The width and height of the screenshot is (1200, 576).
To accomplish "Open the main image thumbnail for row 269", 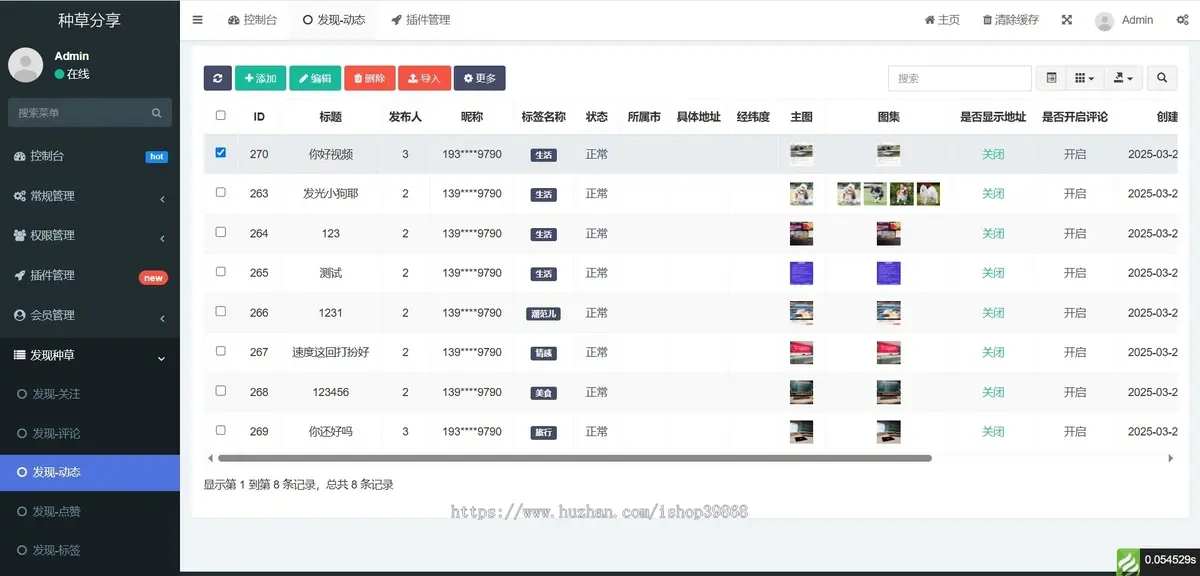I will [x=801, y=431].
